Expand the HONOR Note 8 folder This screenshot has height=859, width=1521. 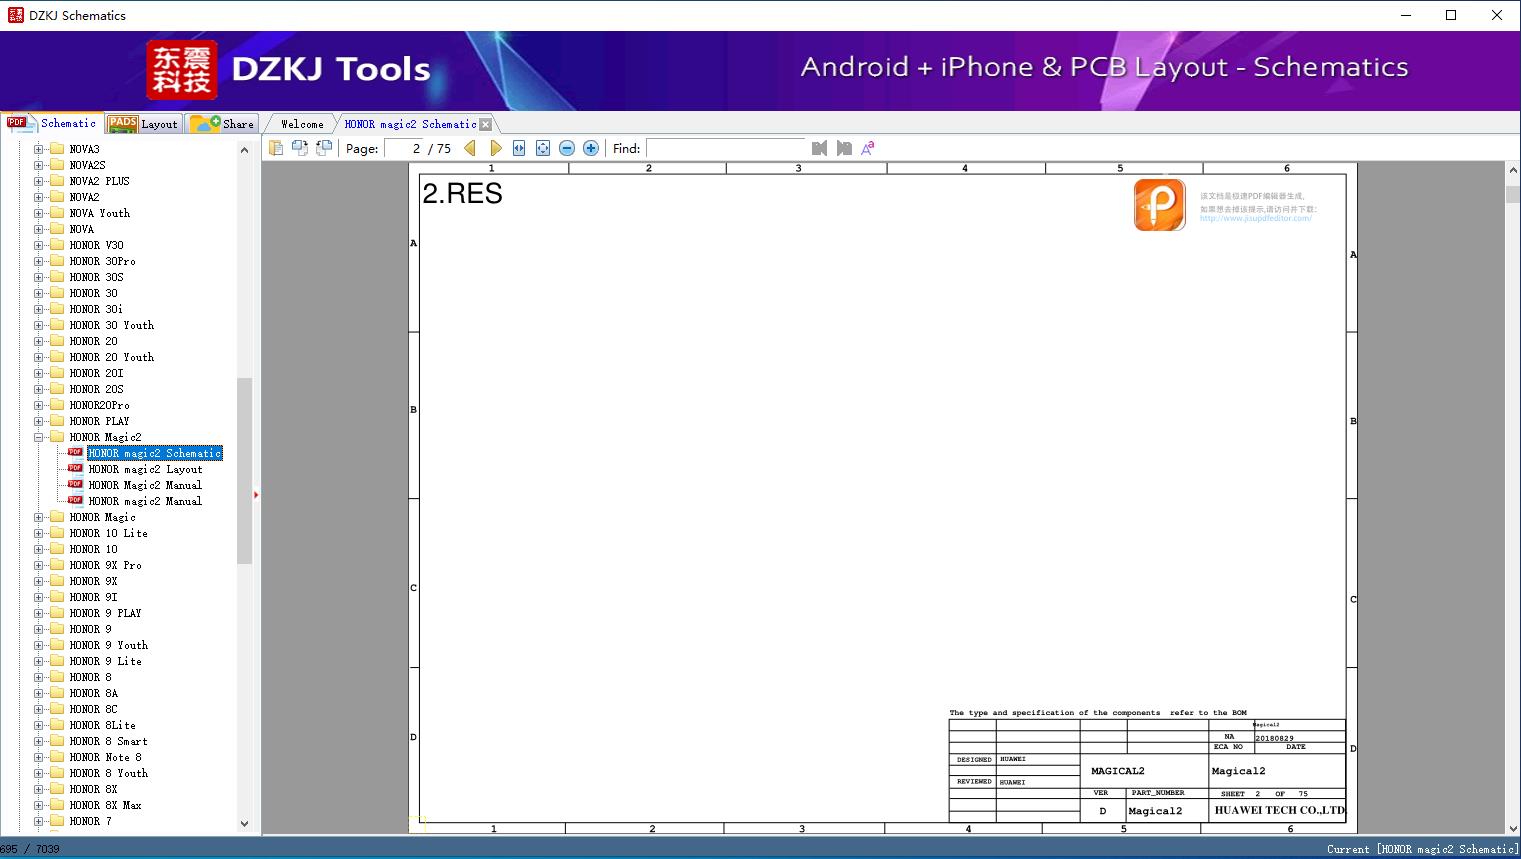(x=39, y=757)
